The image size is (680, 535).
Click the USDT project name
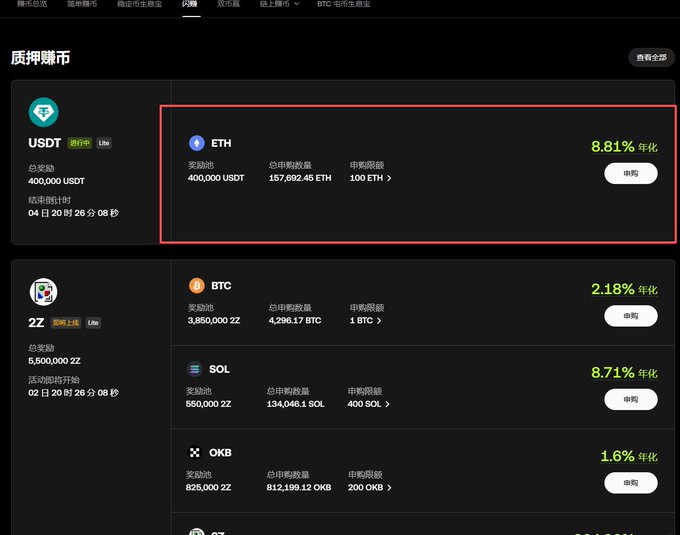[x=44, y=143]
